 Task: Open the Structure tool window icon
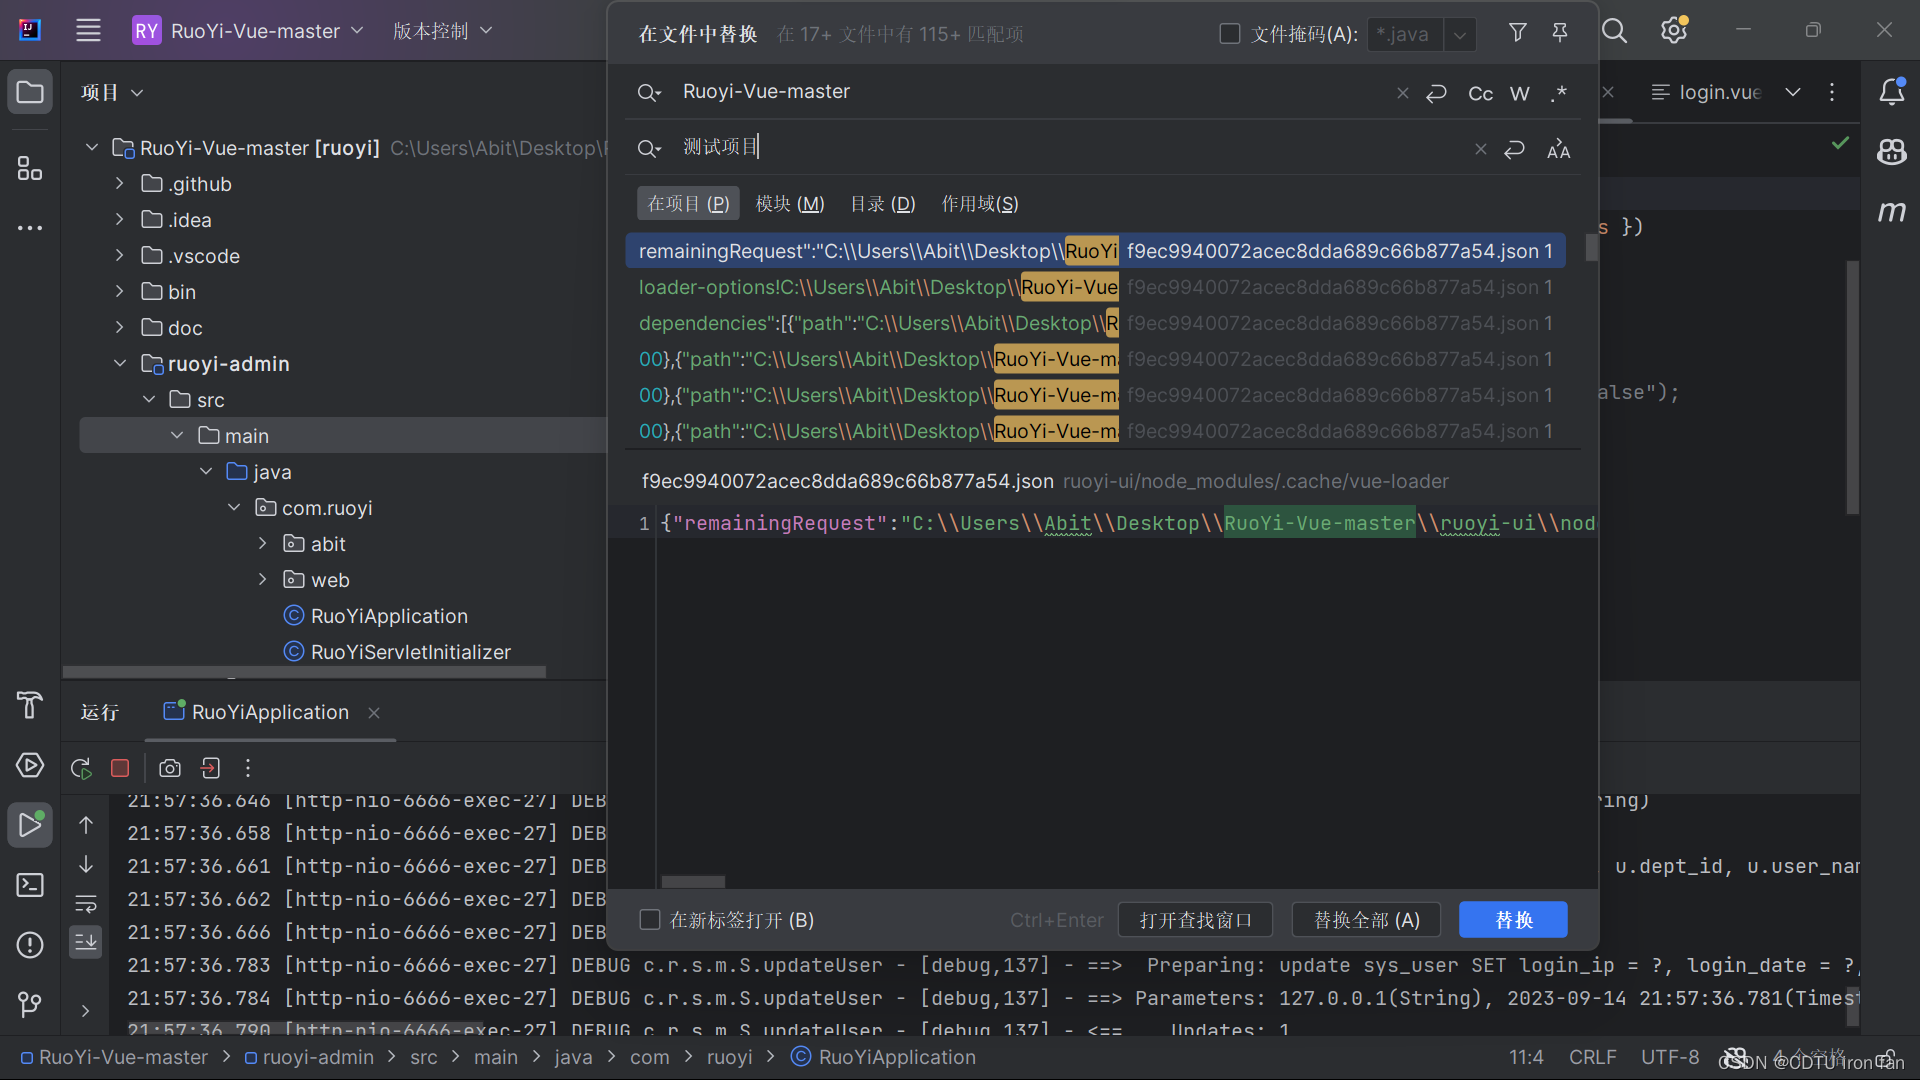tap(30, 168)
